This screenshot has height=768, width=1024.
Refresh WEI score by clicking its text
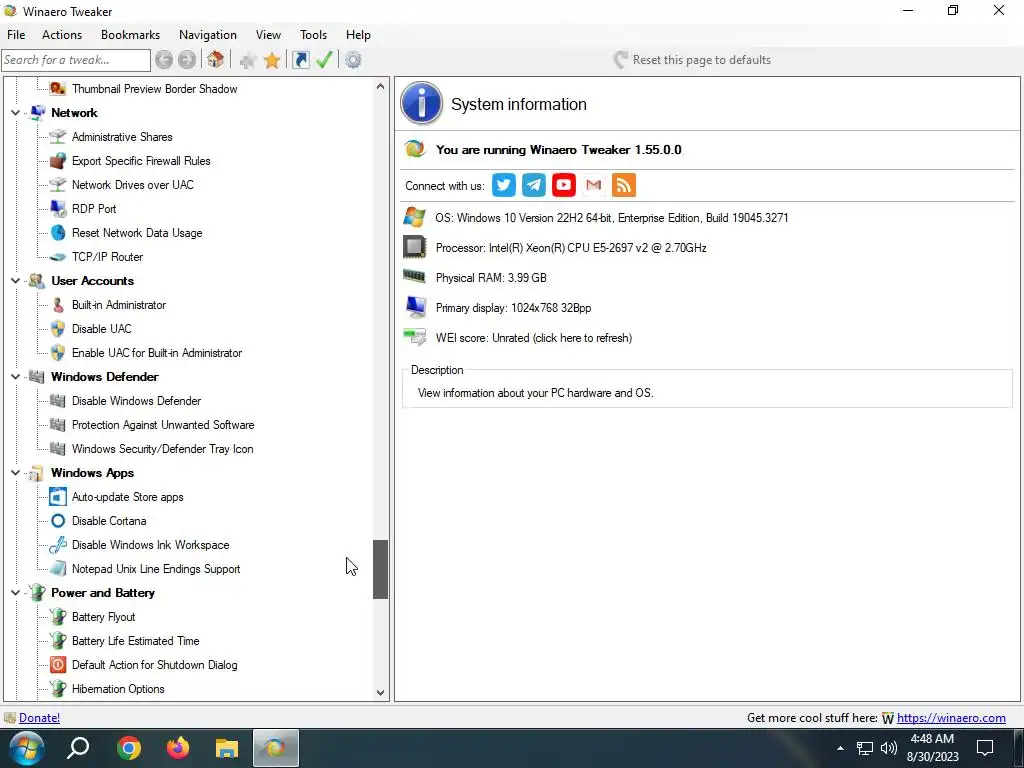534,338
